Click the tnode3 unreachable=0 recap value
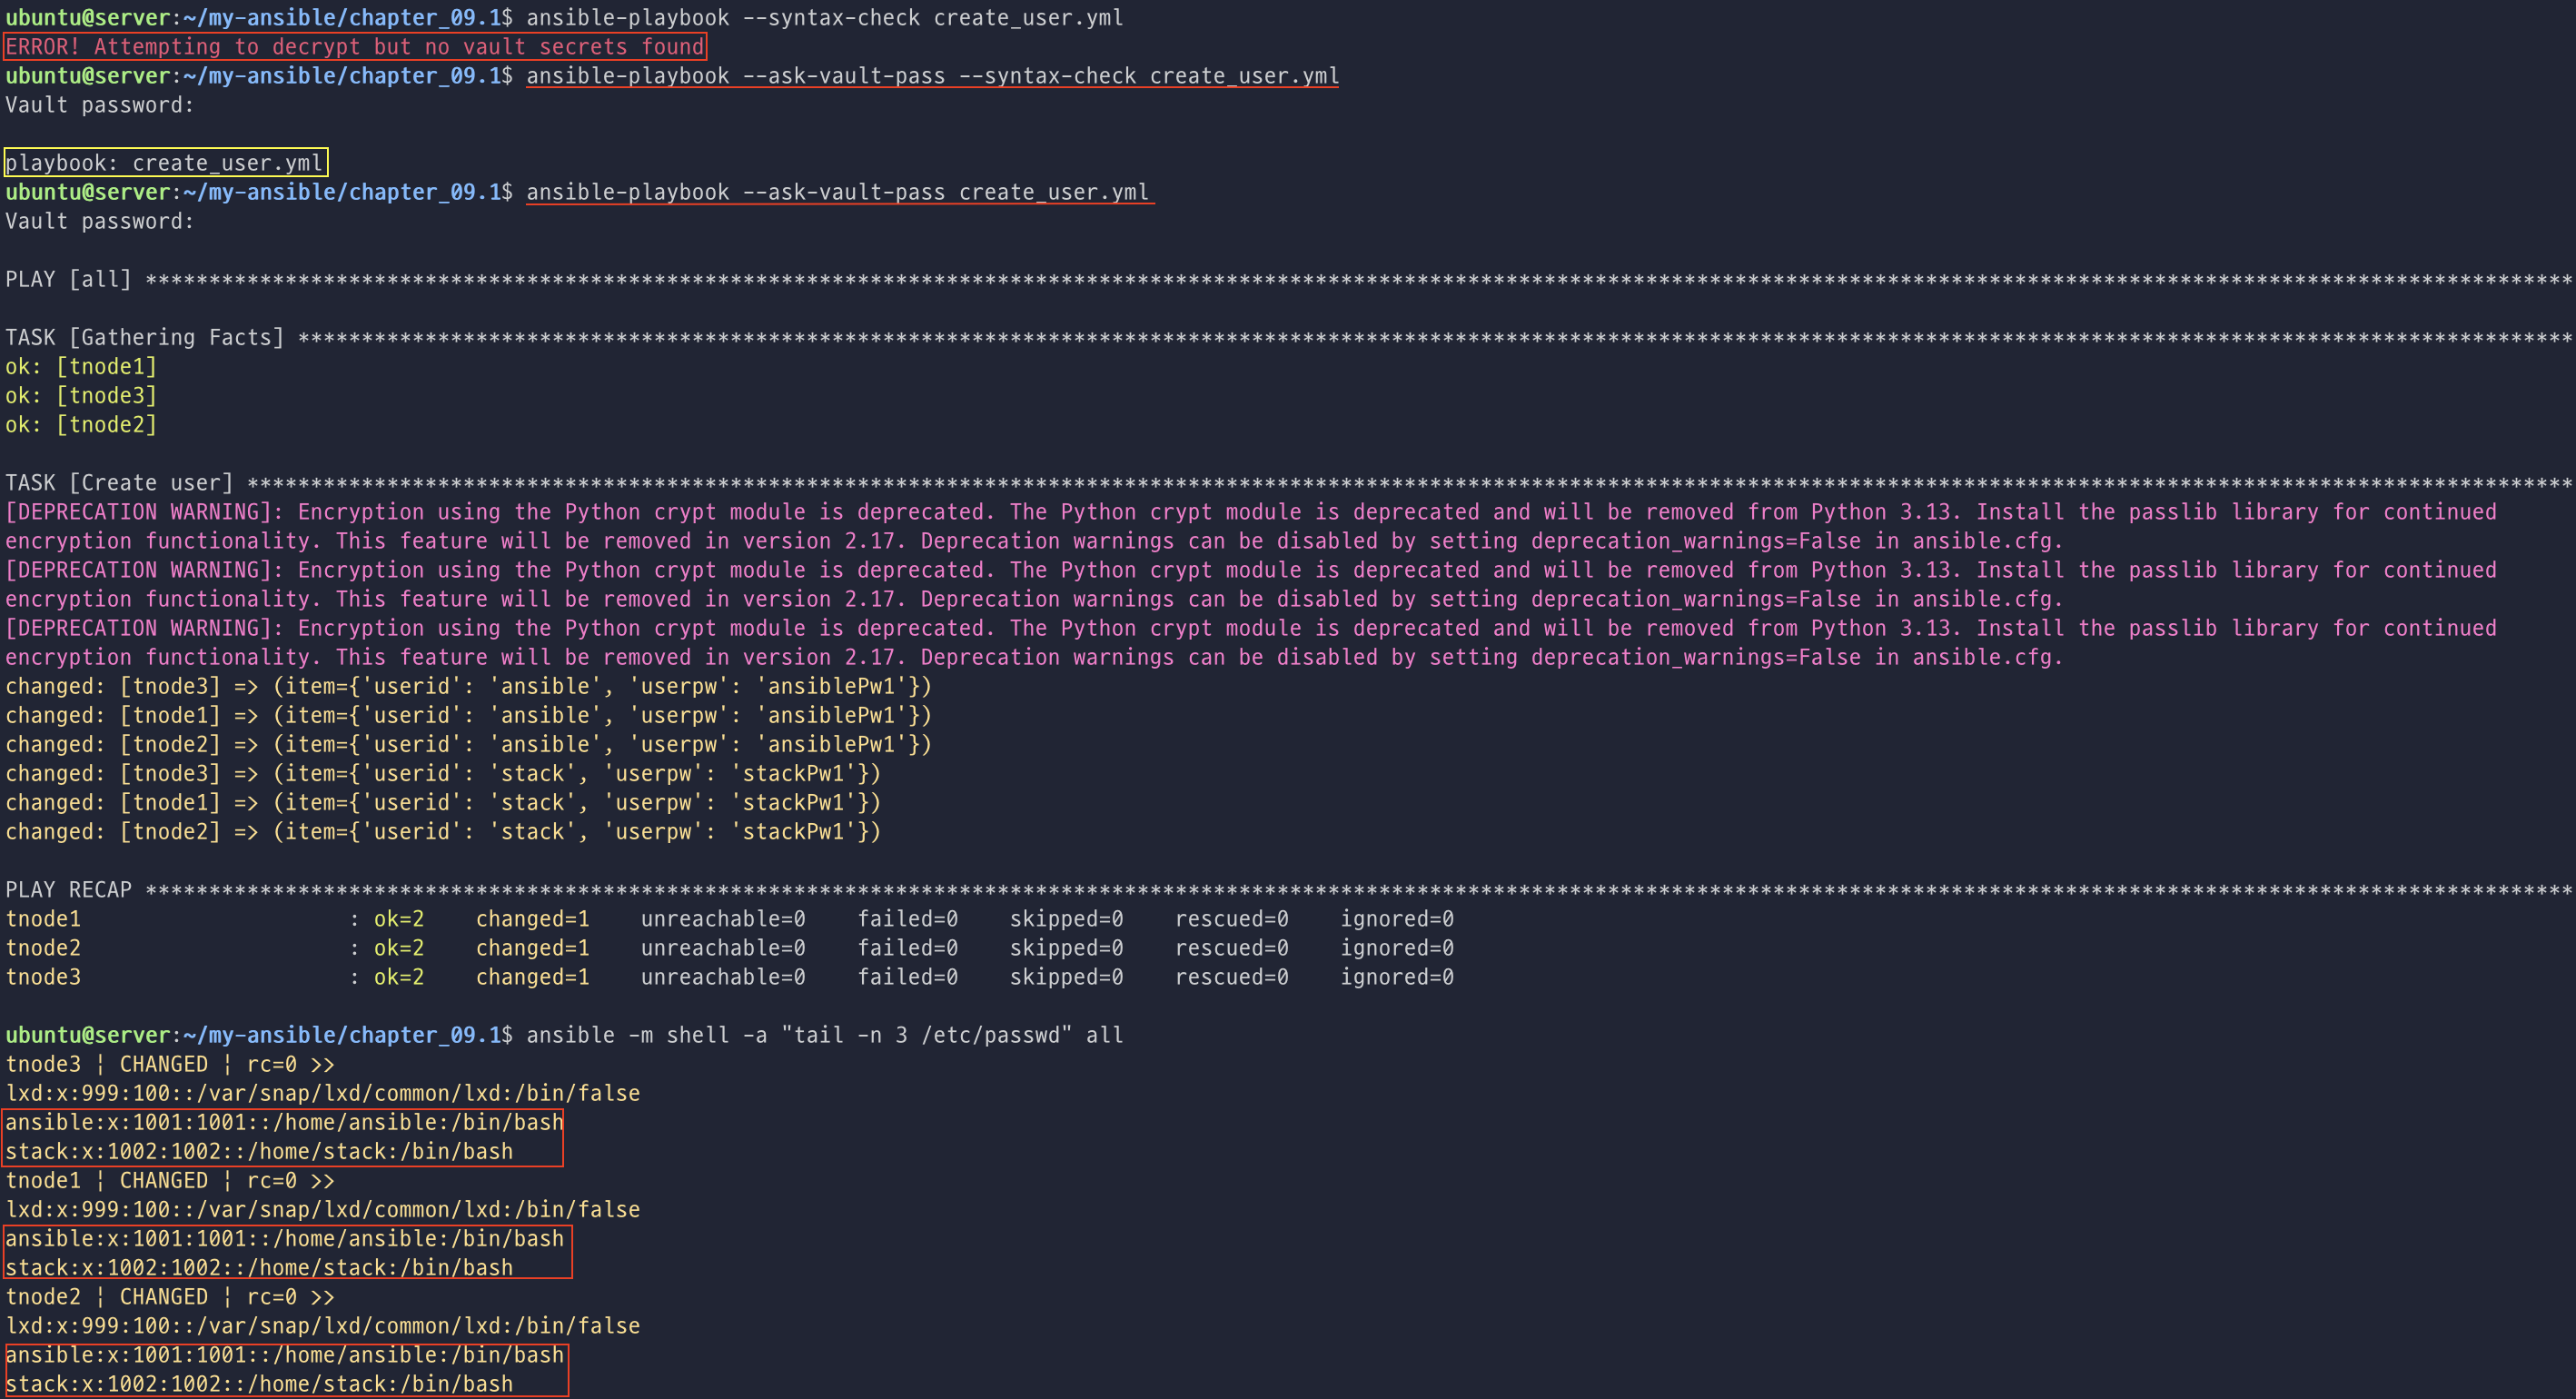 722,977
